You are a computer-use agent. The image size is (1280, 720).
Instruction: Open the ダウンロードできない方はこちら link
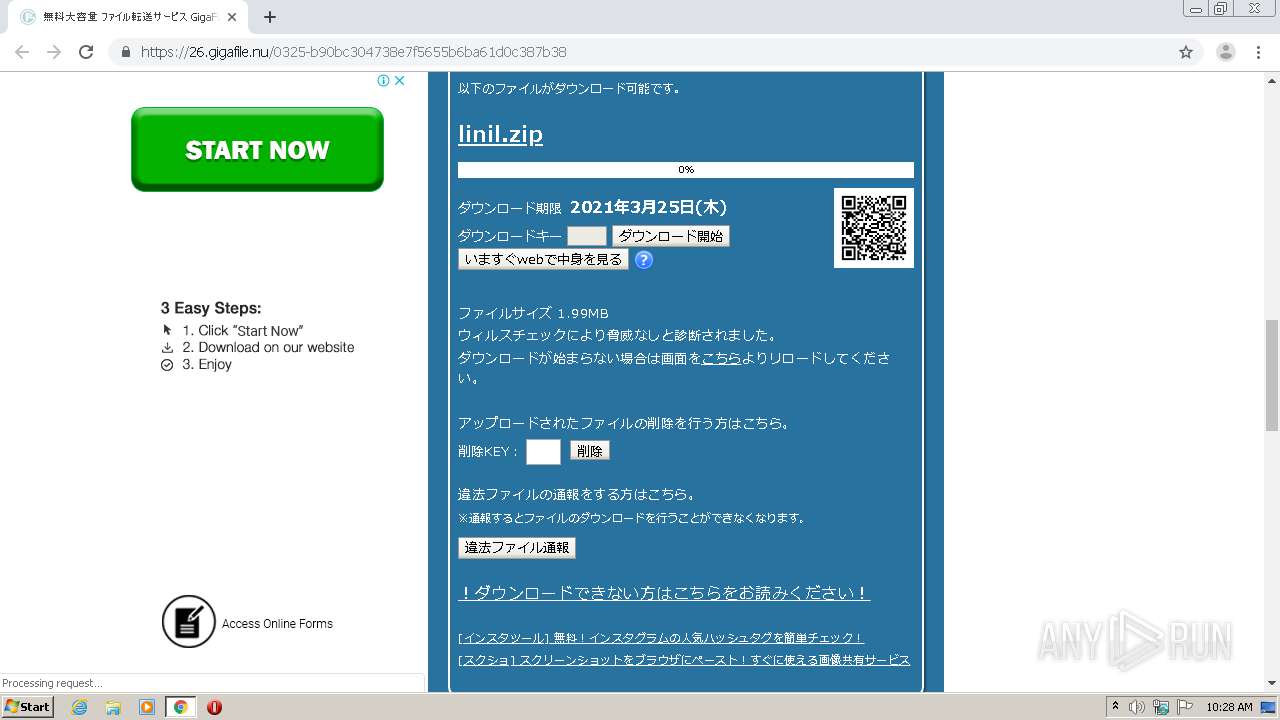pyautogui.click(x=664, y=593)
